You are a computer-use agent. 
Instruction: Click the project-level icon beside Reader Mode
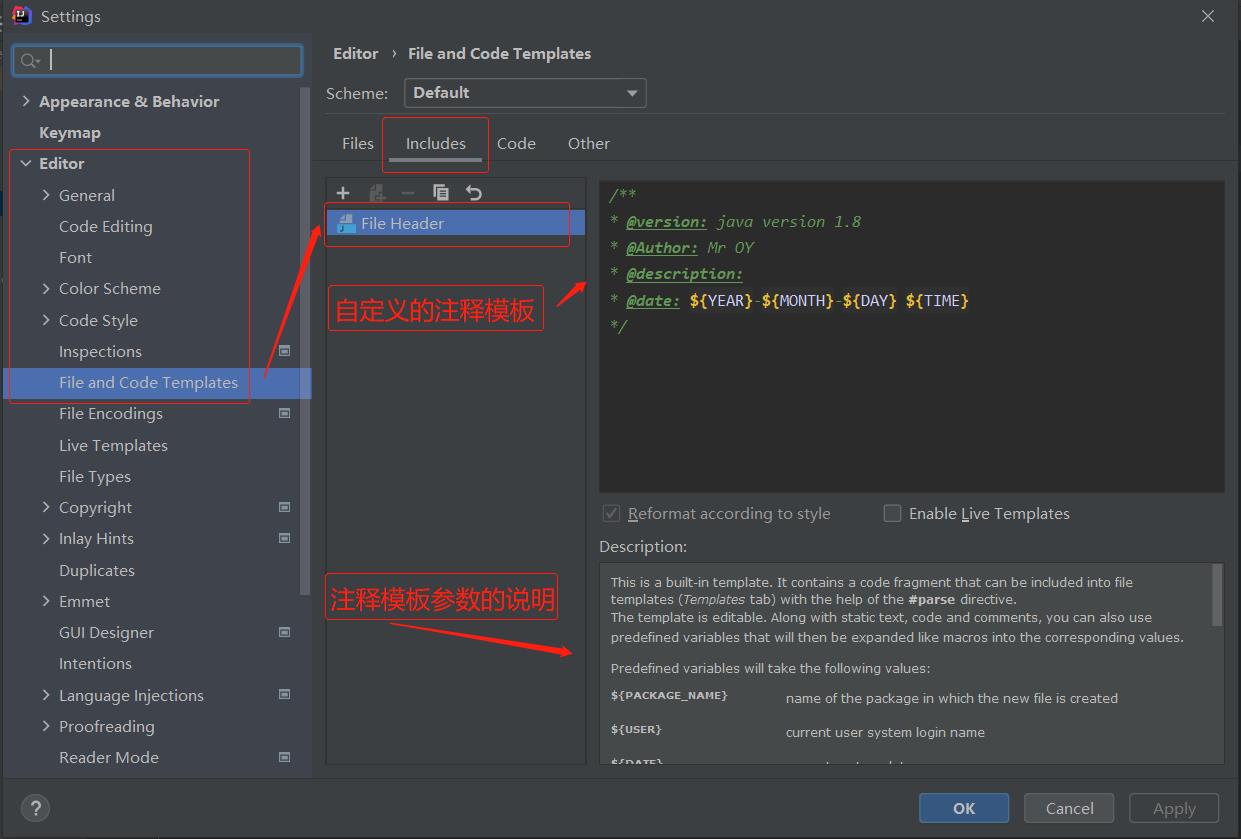284,757
